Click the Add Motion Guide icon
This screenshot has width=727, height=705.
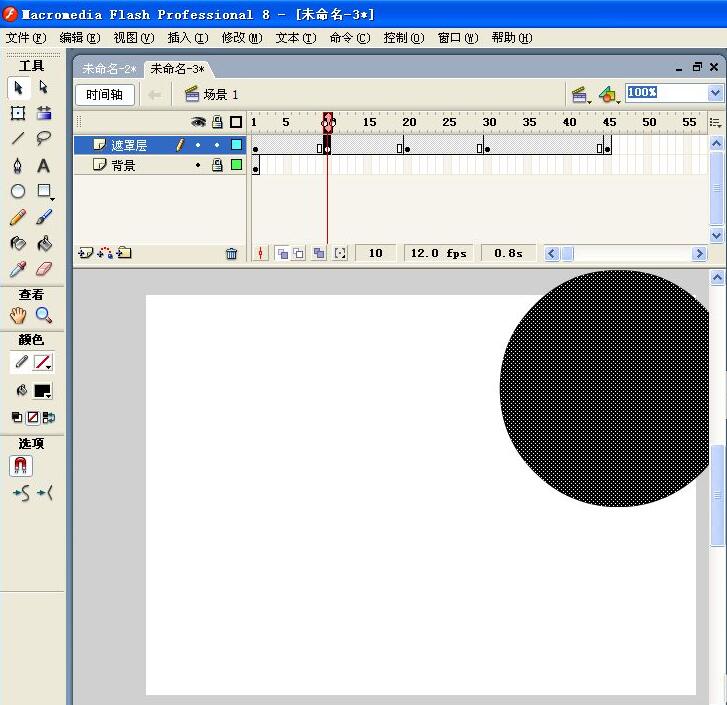click(105, 253)
